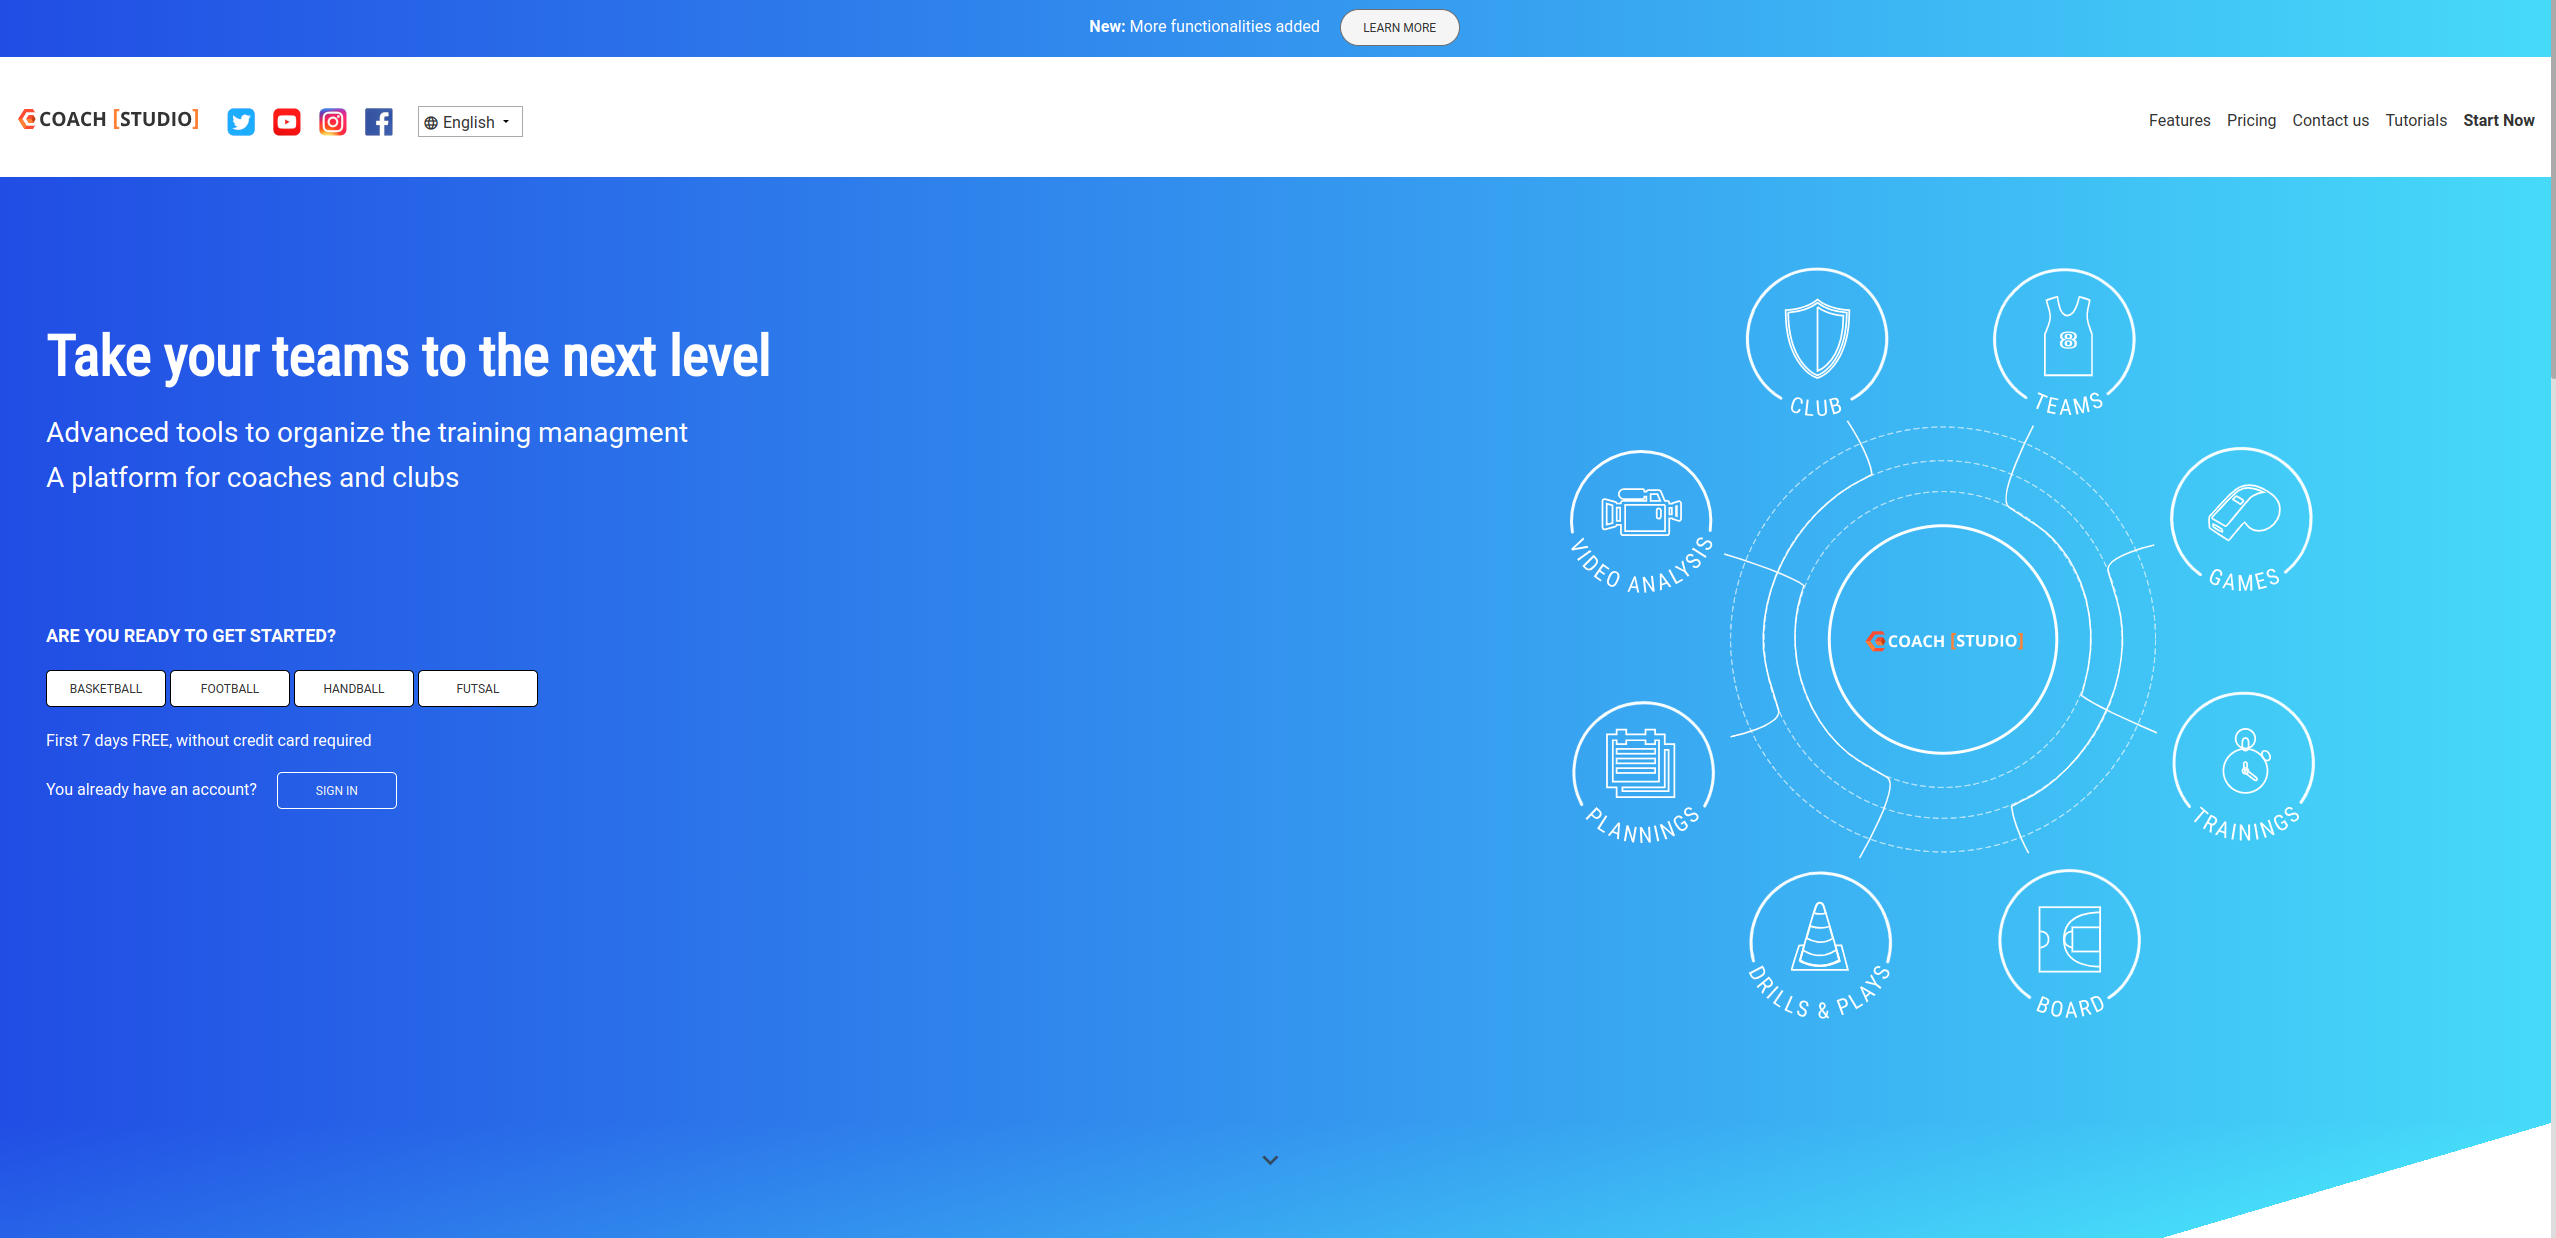The image size is (2556, 1238).
Task: Click the Coach Studio logo in header
Action: pyautogui.click(x=109, y=119)
